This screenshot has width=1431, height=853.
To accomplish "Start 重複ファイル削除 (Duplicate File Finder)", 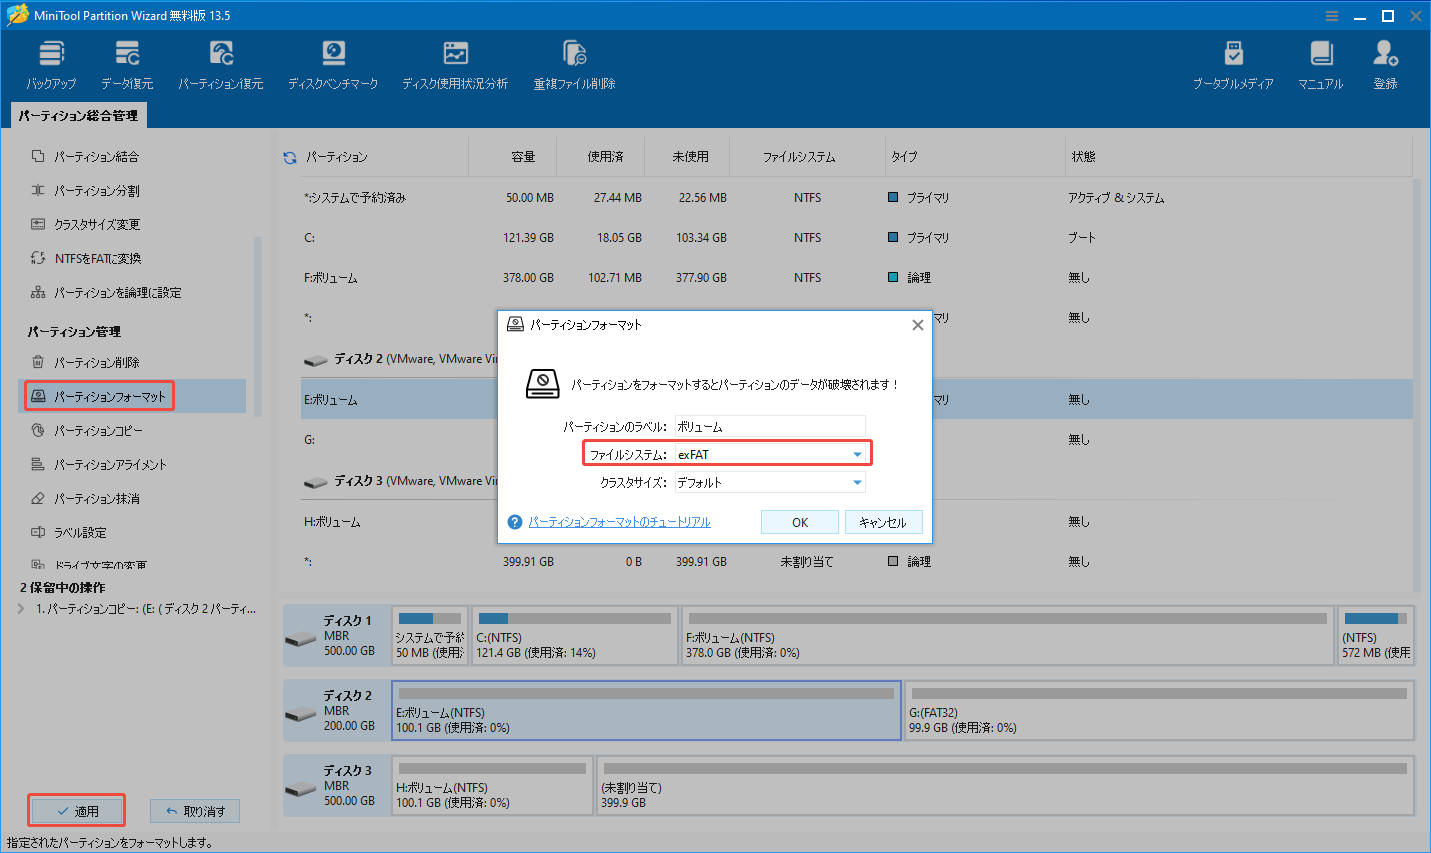I will (x=574, y=62).
